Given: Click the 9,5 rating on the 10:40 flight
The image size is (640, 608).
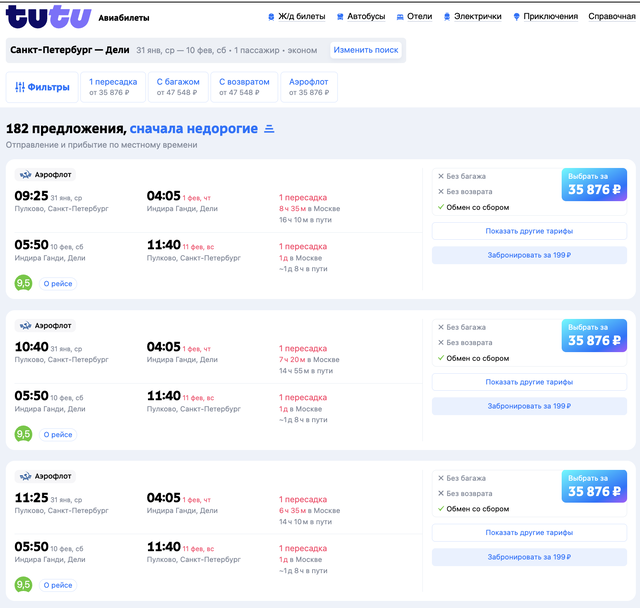Looking at the screenshot, I should 23,434.
